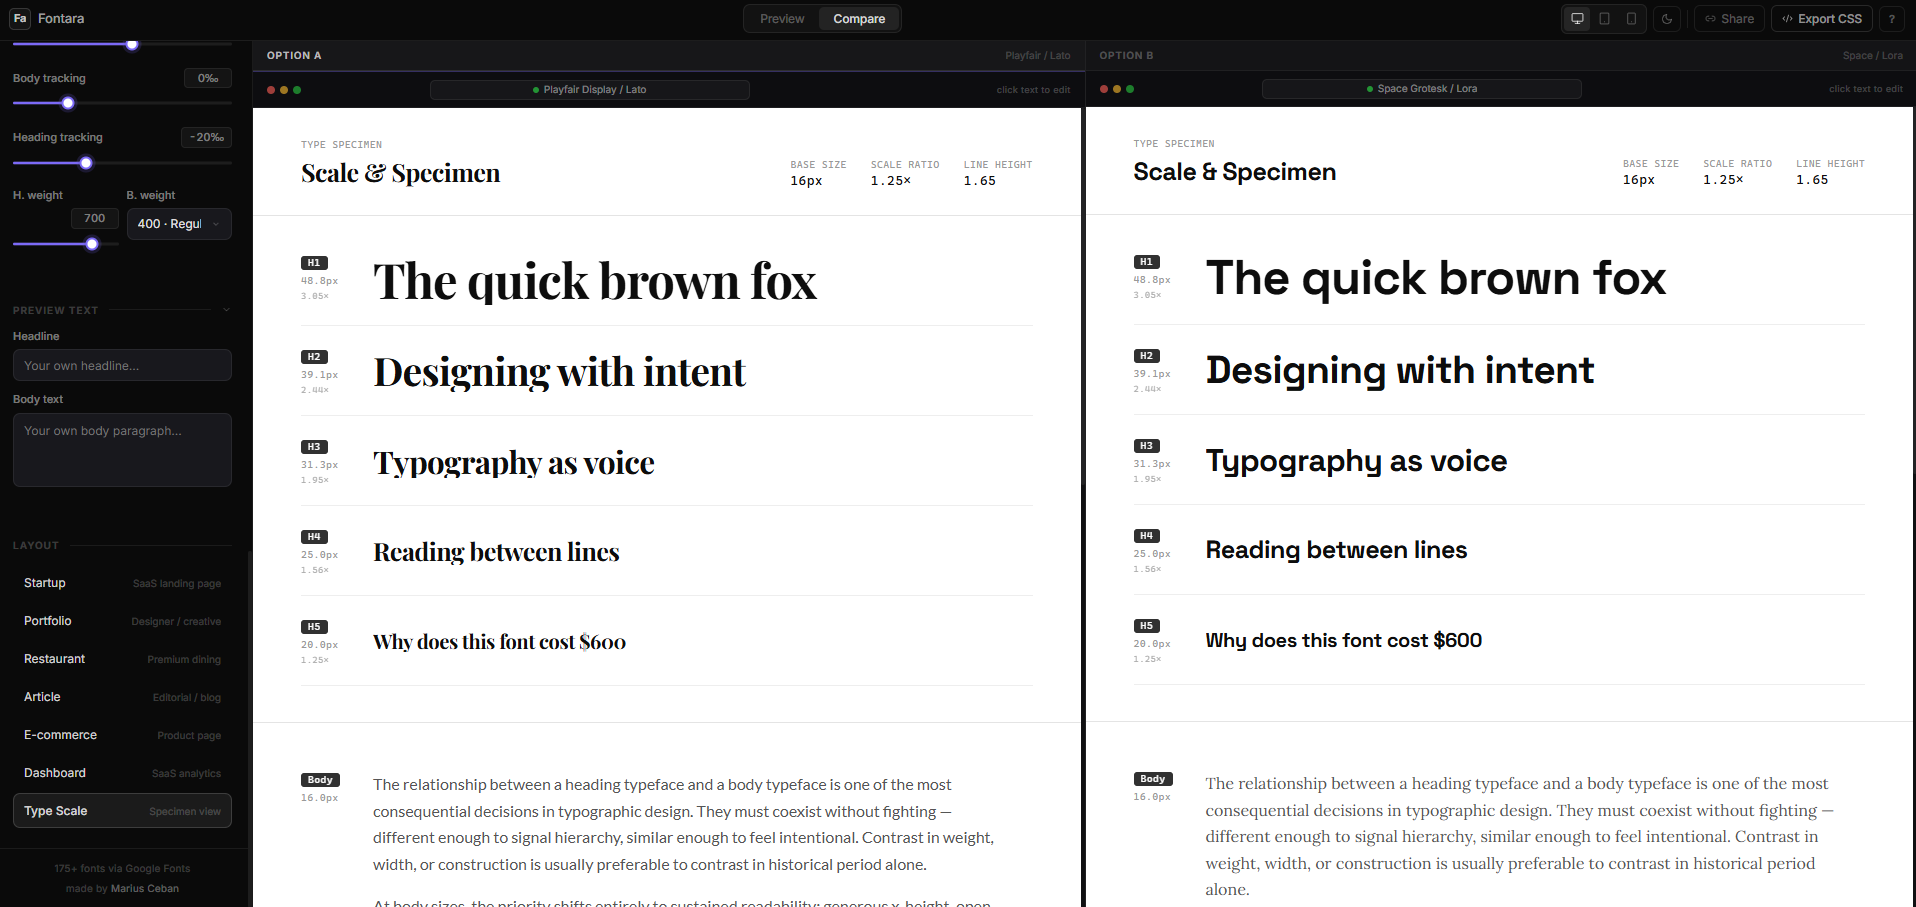Image resolution: width=1916 pixels, height=907 pixels.
Task: Switch to the Preview tab
Action: [x=781, y=18]
